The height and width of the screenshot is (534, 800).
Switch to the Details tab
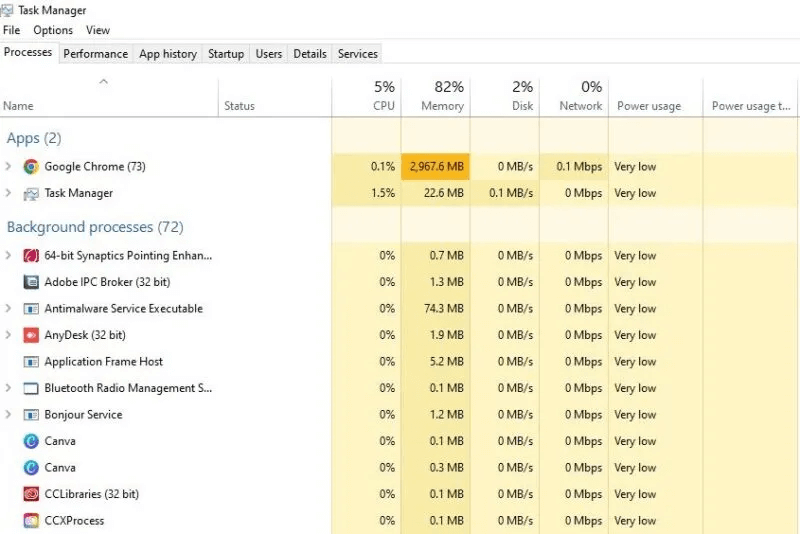coord(310,54)
